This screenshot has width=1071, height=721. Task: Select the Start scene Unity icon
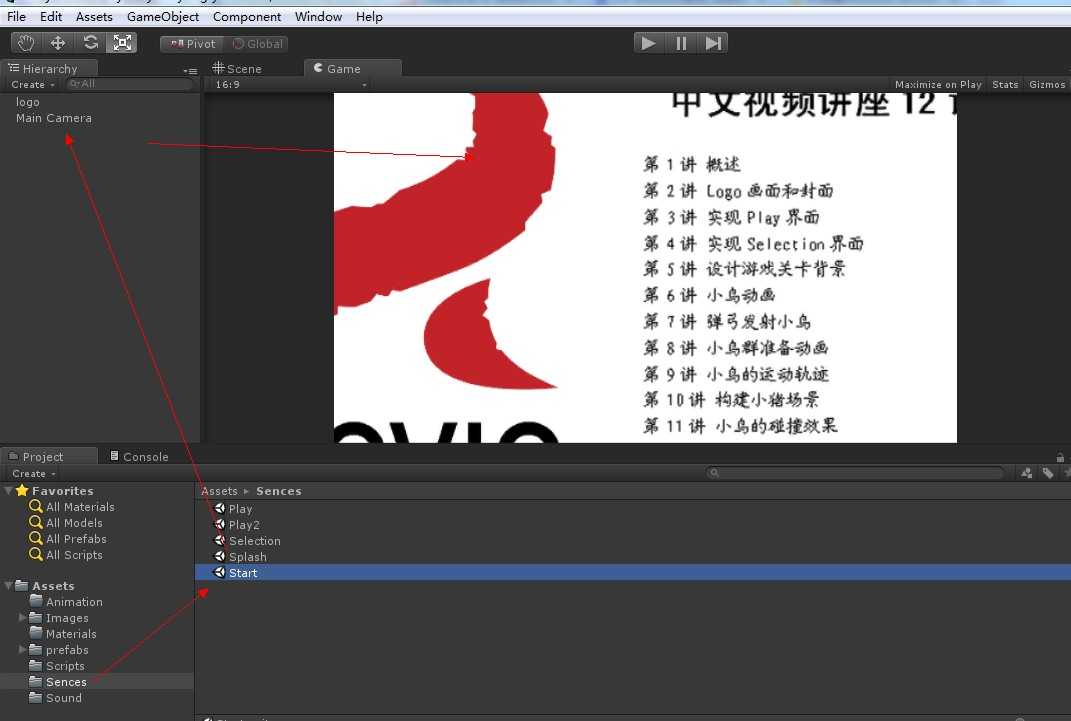tap(219, 572)
